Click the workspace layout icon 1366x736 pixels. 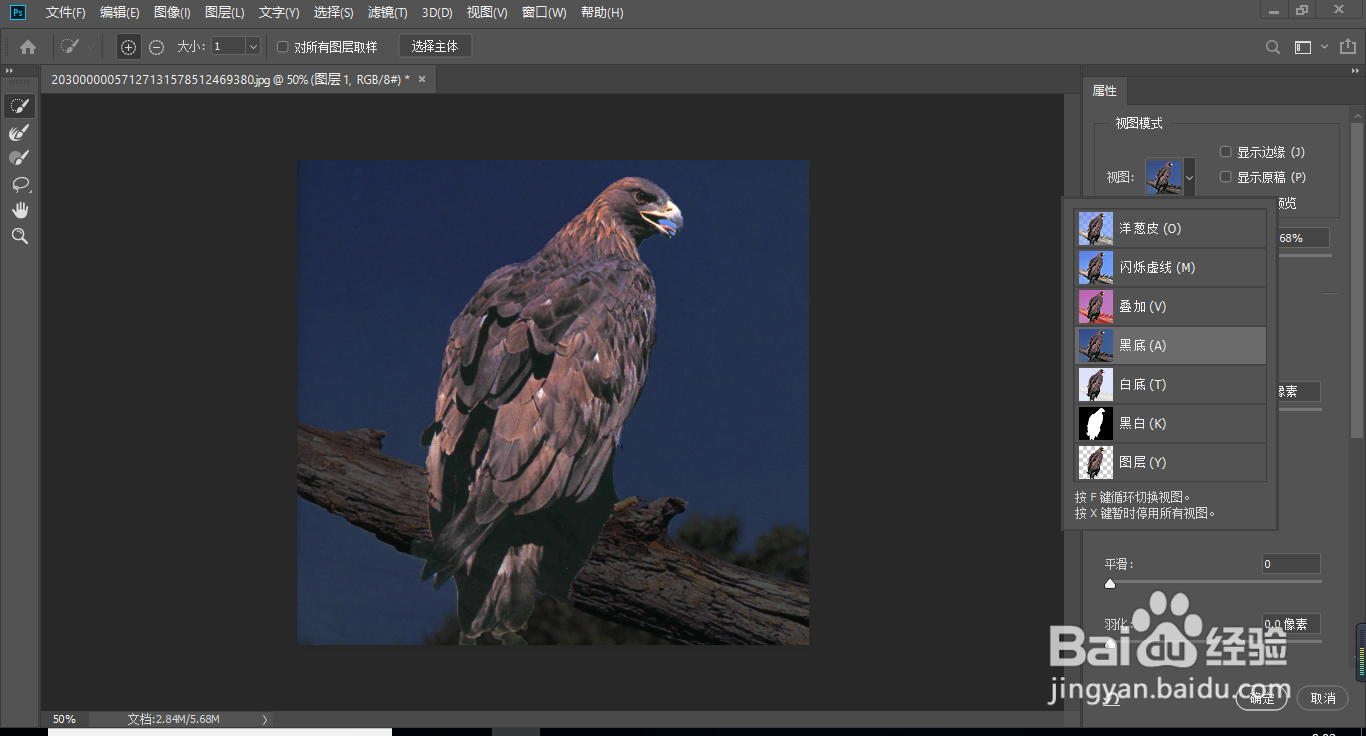(1302, 47)
